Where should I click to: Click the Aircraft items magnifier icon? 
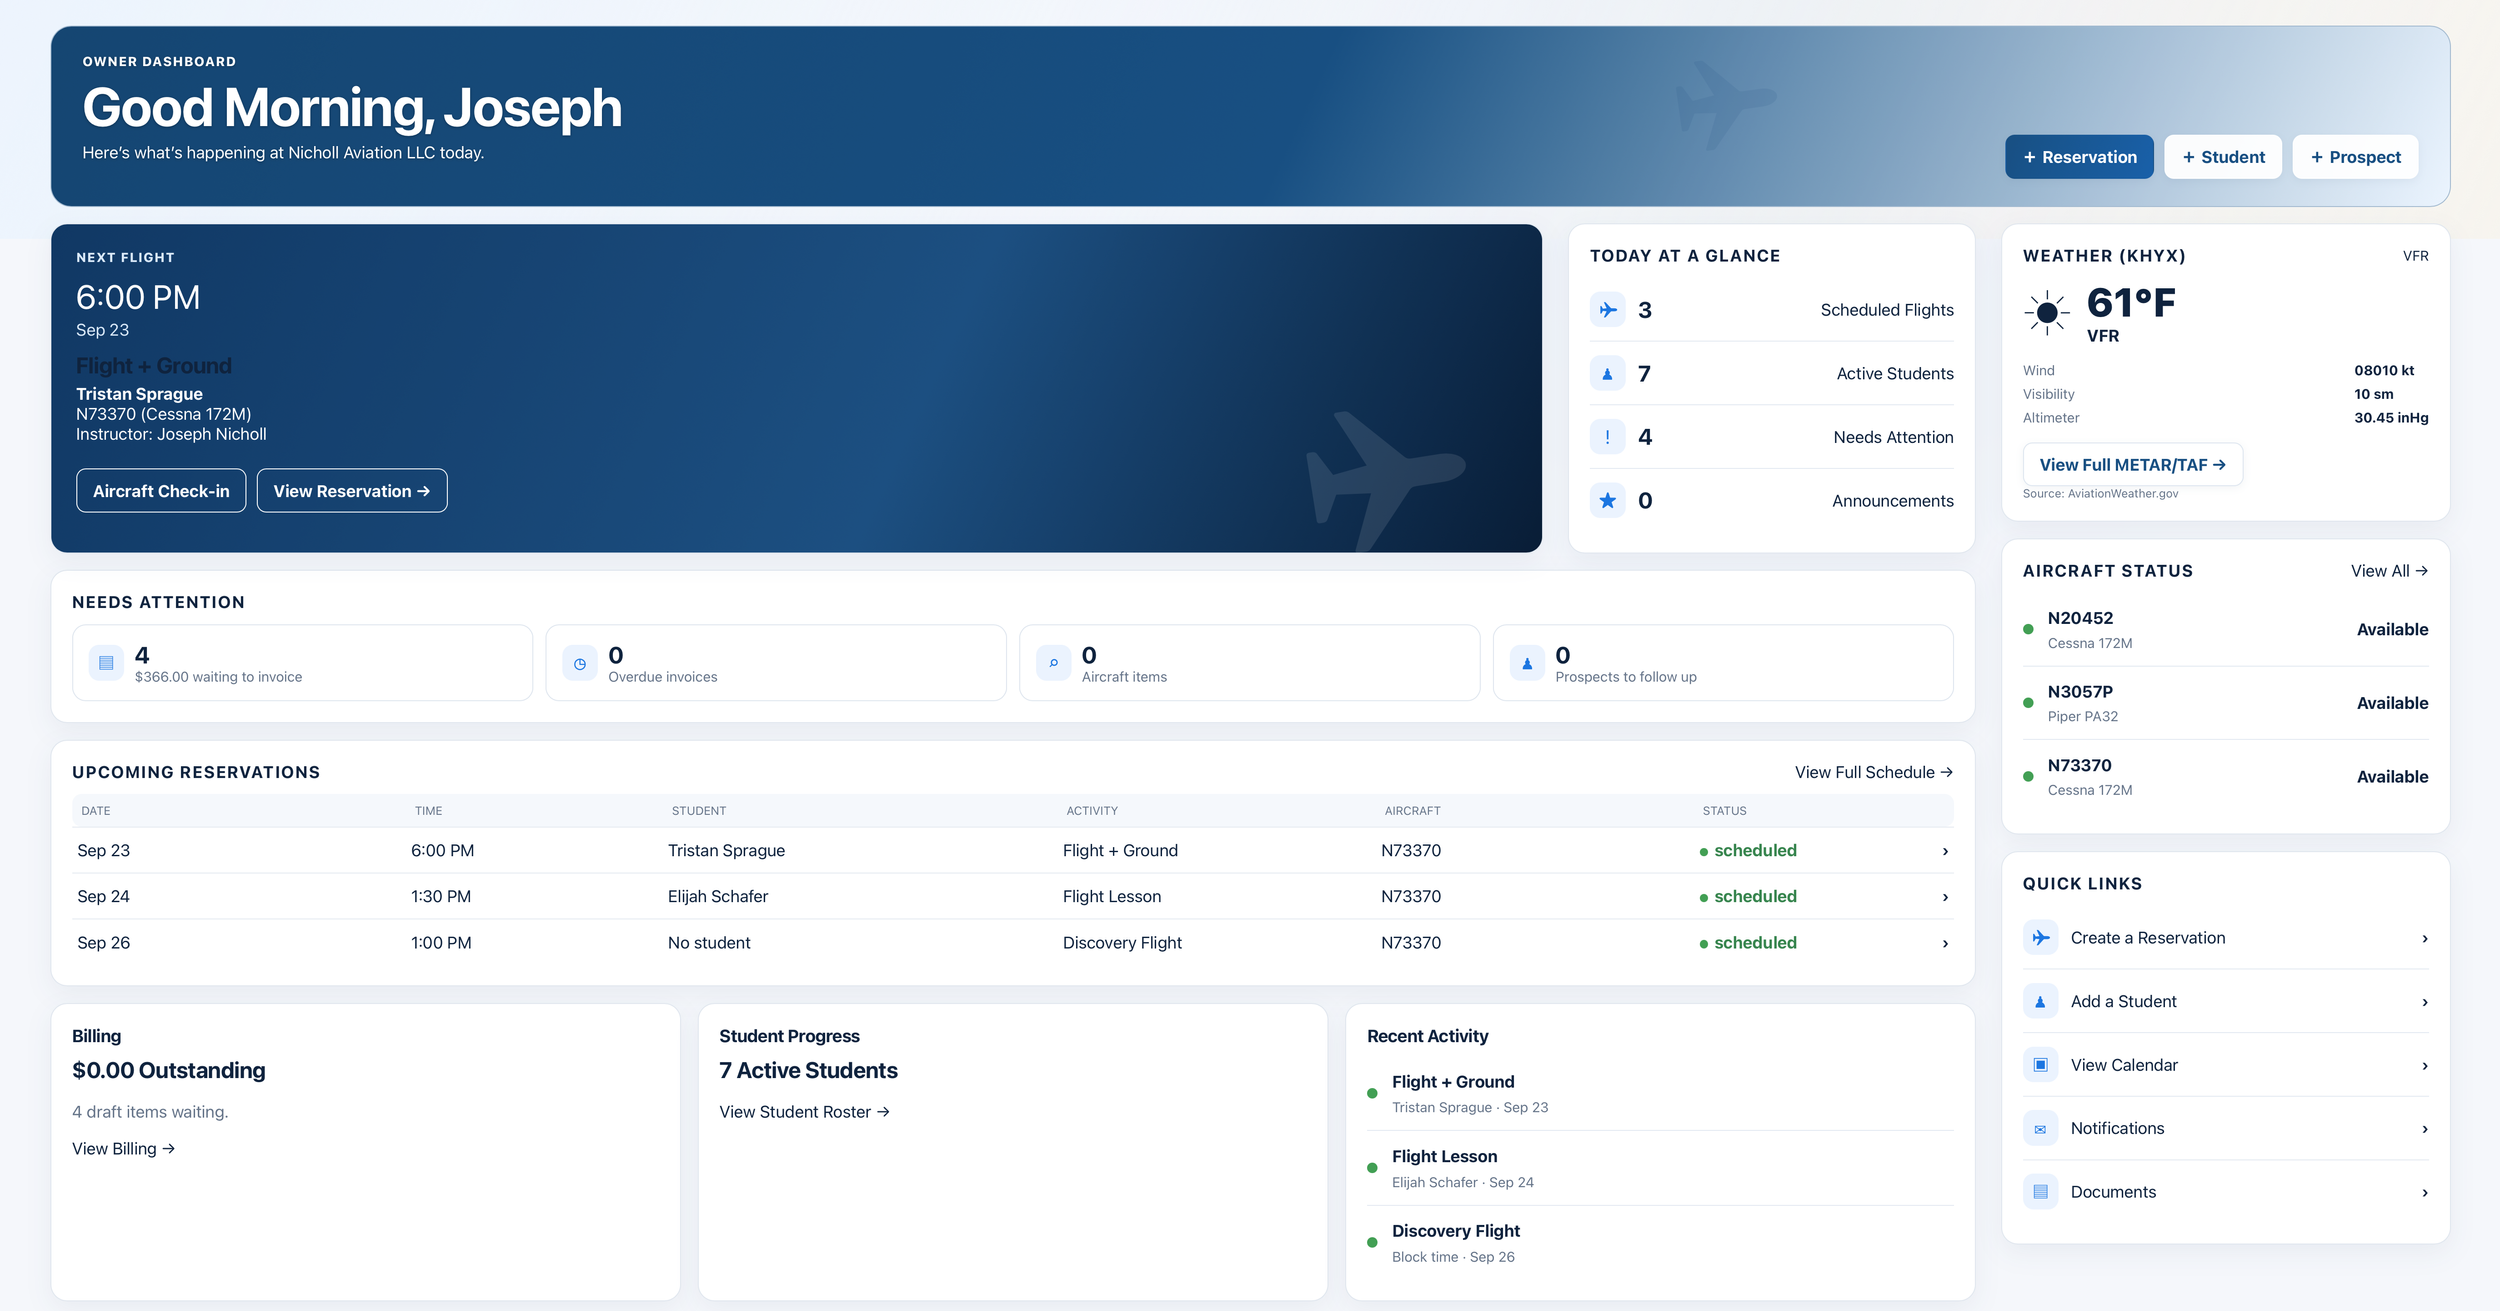pyautogui.click(x=1053, y=663)
